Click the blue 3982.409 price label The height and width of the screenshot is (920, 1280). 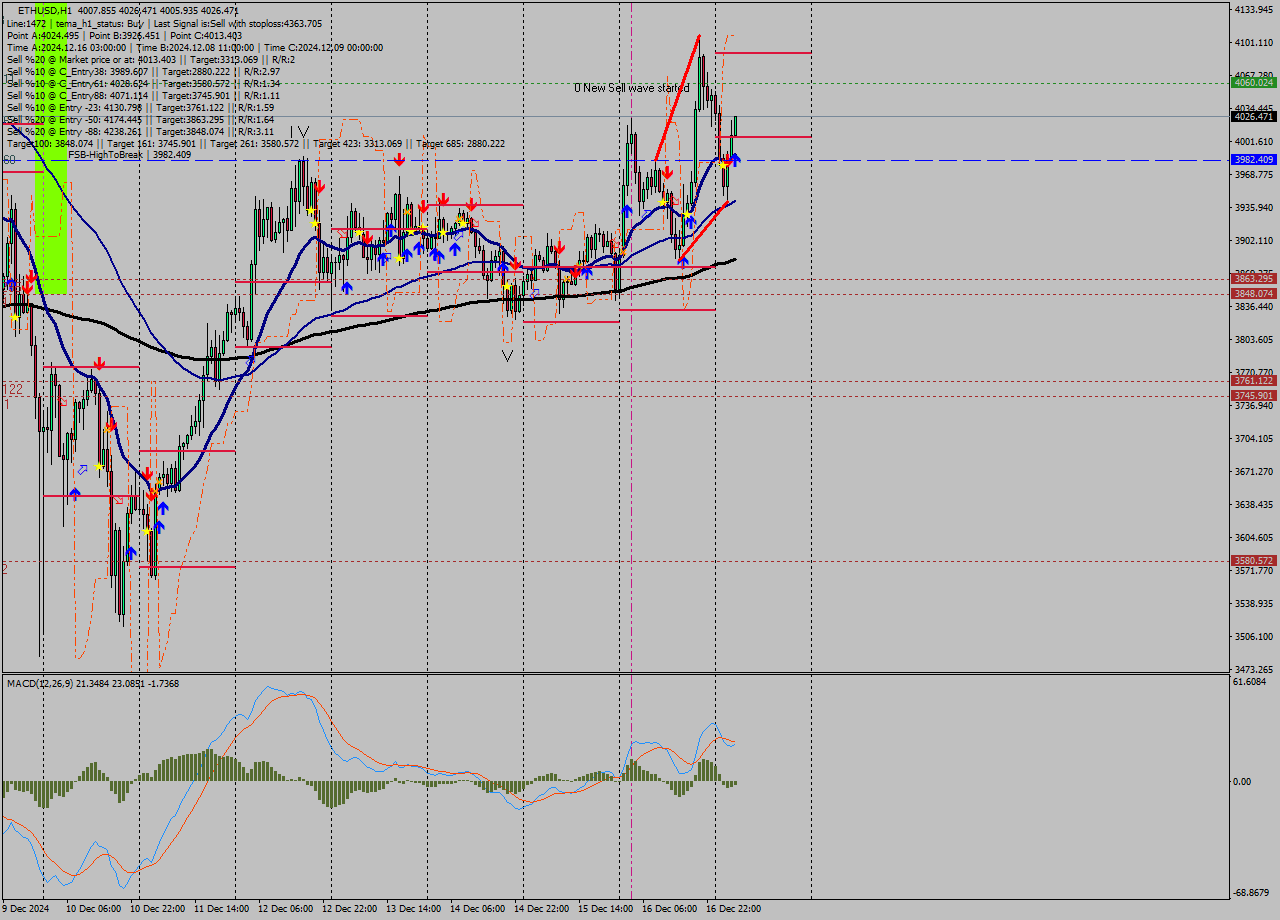click(1253, 160)
